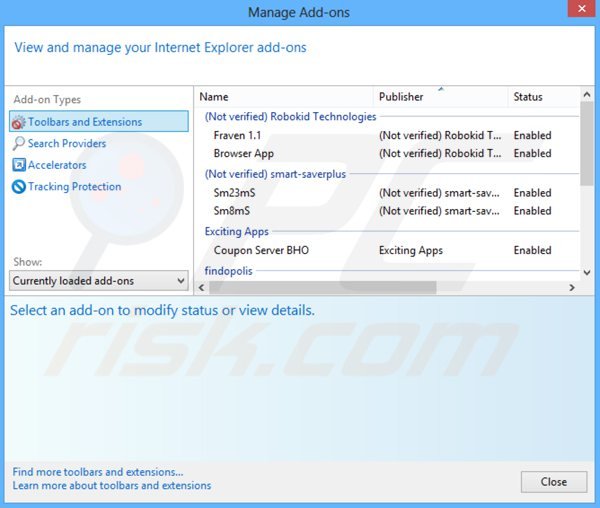Image resolution: width=600 pixels, height=508 pixels.
Task: Click the Tracking Protection blocked icon
Action: [18, 187]
